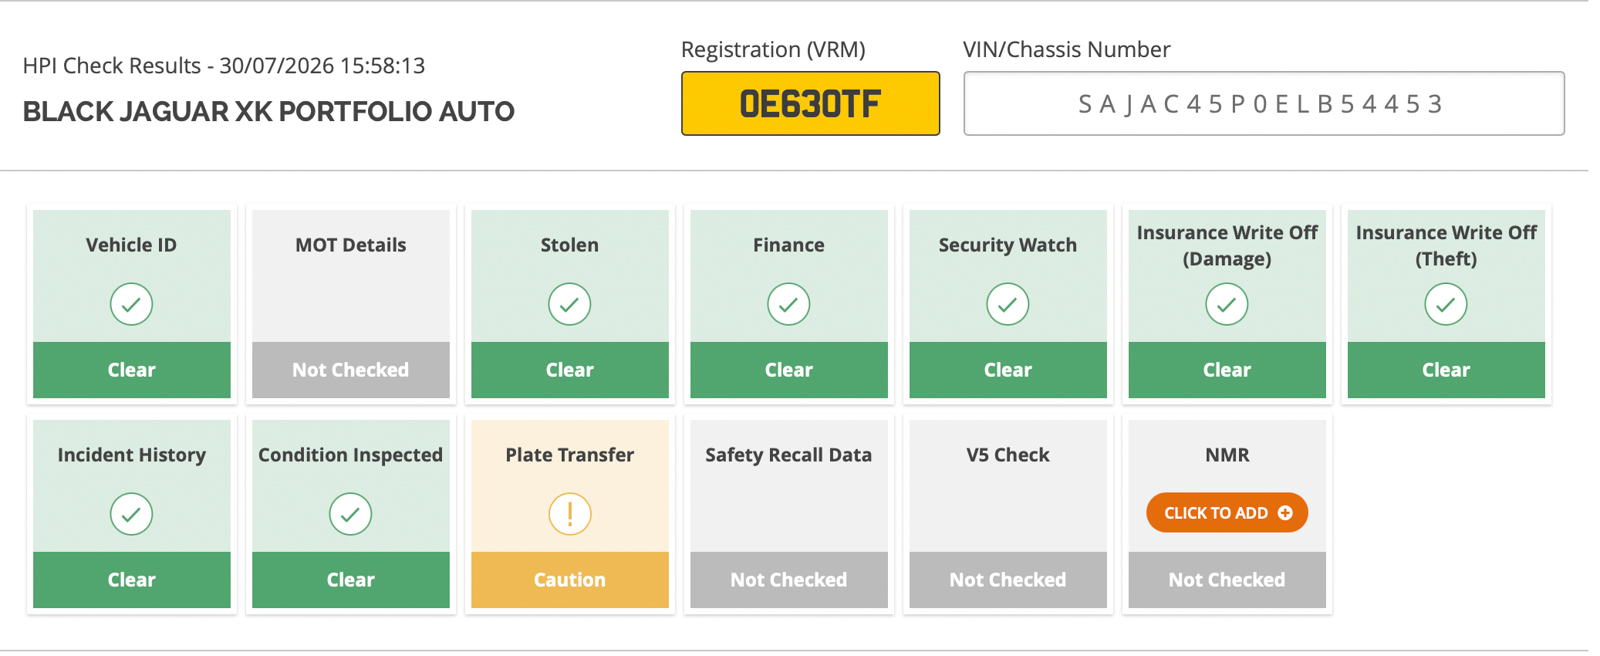Image resolution: width=1600 pixels, height=656 pixels.
Task: Click into the VIN/Chassis Number field
Action: (1263, 103)
